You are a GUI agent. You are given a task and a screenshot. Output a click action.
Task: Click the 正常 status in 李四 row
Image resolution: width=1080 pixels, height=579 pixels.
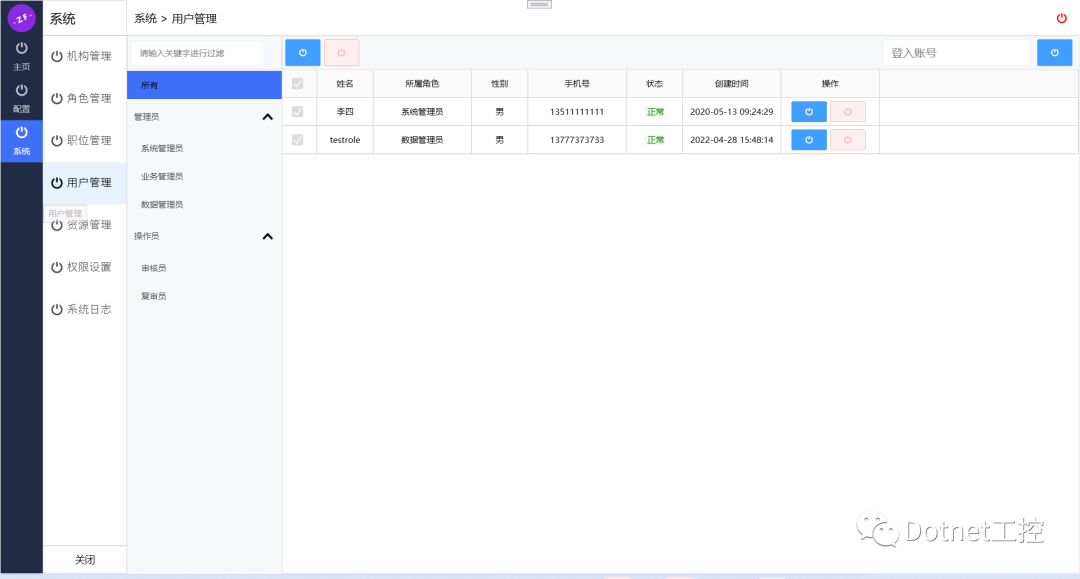(655, 112)
